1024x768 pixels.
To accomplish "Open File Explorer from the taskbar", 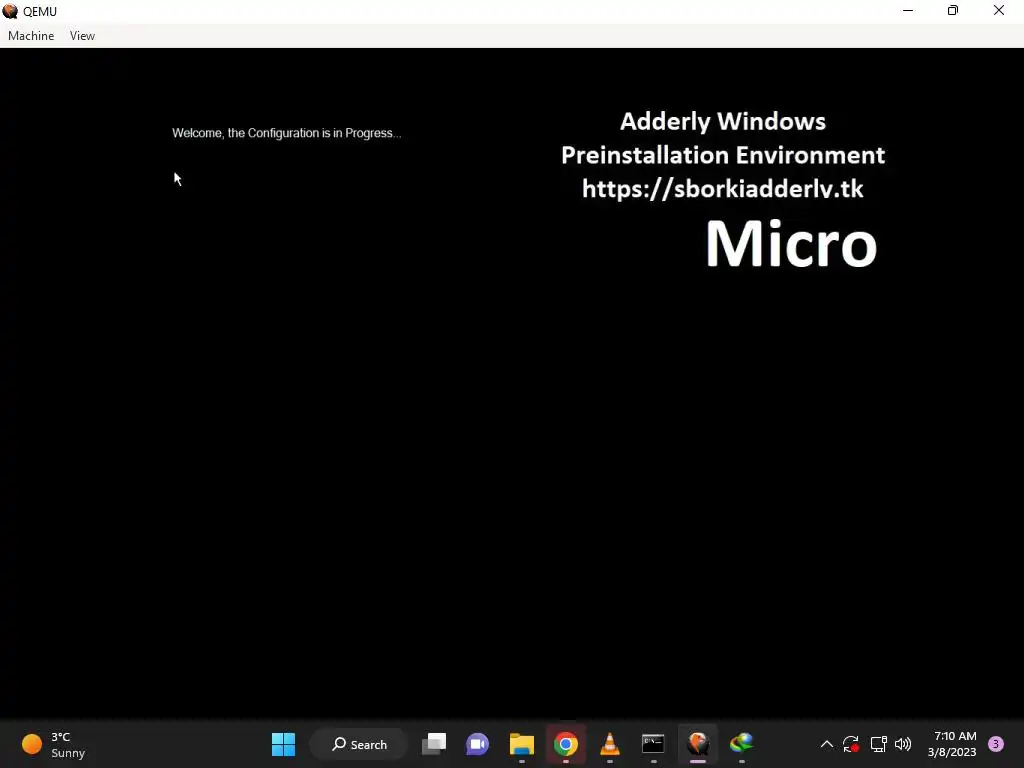I will (x=522, y=744).
